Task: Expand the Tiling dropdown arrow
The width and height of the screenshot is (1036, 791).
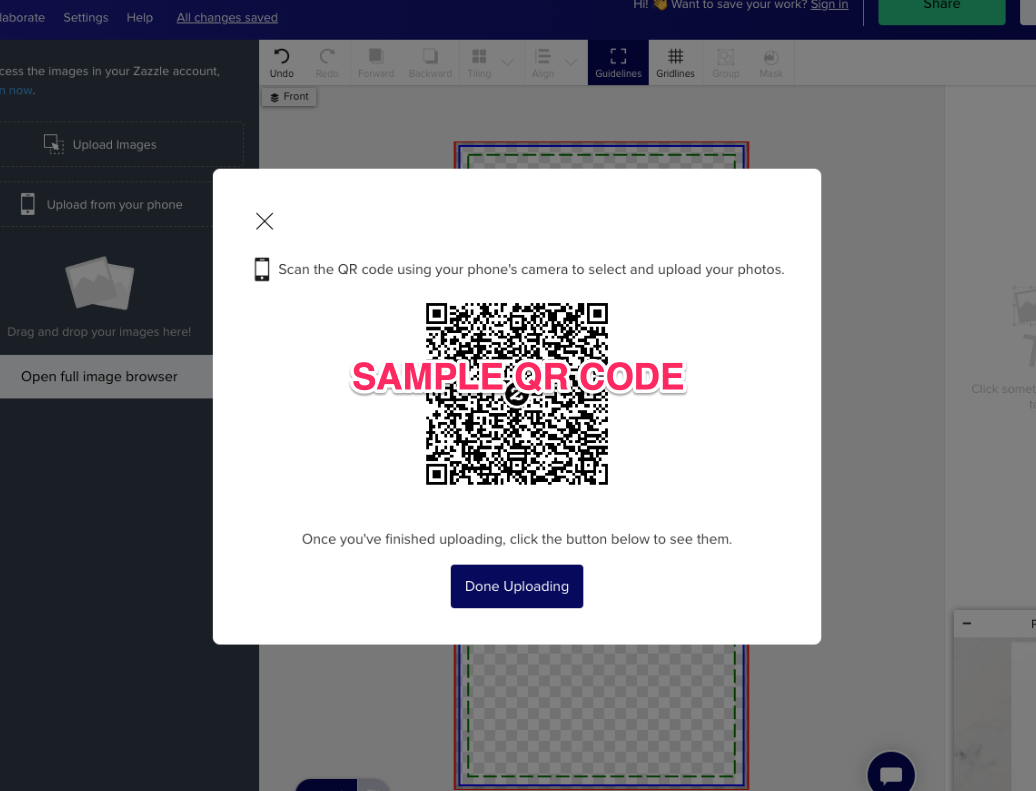Action: coord(507,63)
